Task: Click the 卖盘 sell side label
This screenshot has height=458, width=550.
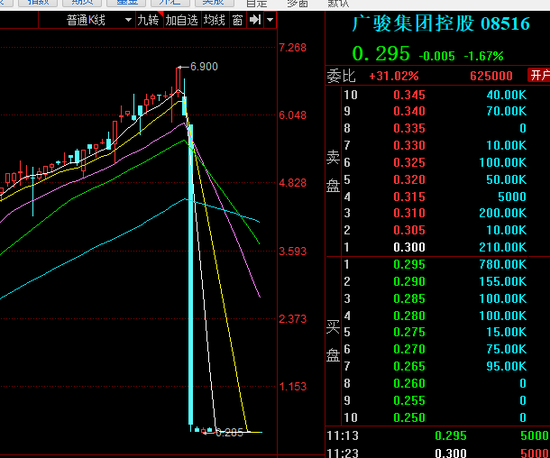Action: tap(333, 171)
